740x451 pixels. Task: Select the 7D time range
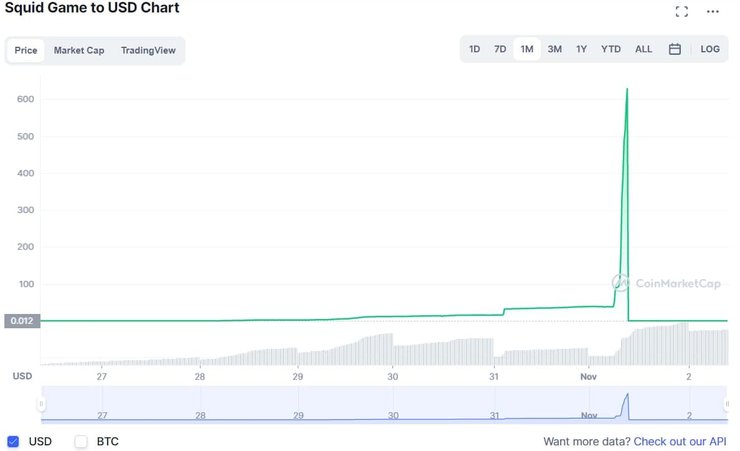click(500, 49)
